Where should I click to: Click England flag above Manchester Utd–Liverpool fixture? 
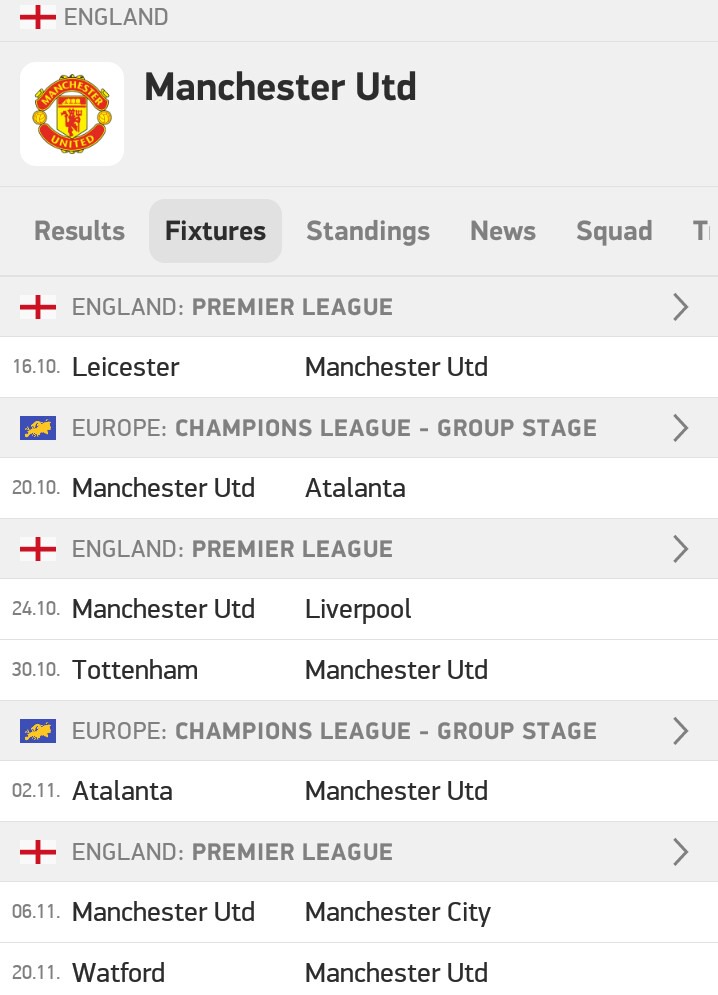[x=37, y=549]
